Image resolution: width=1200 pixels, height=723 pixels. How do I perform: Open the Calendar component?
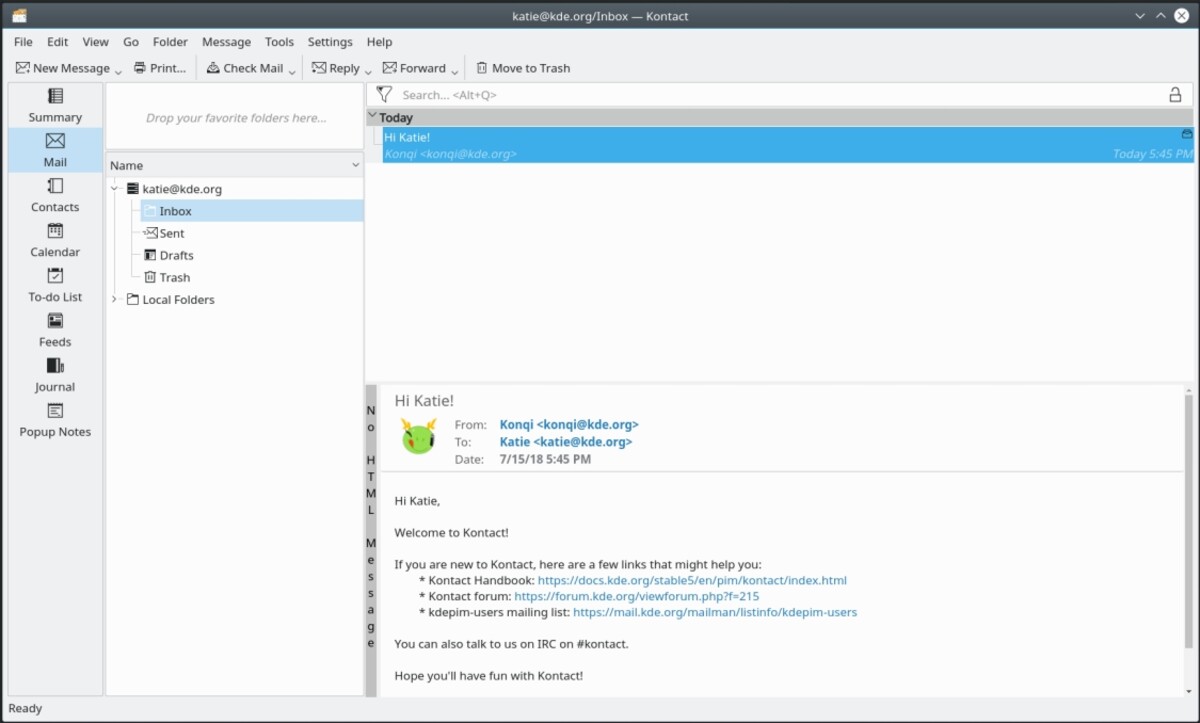[x=55, y=240]
